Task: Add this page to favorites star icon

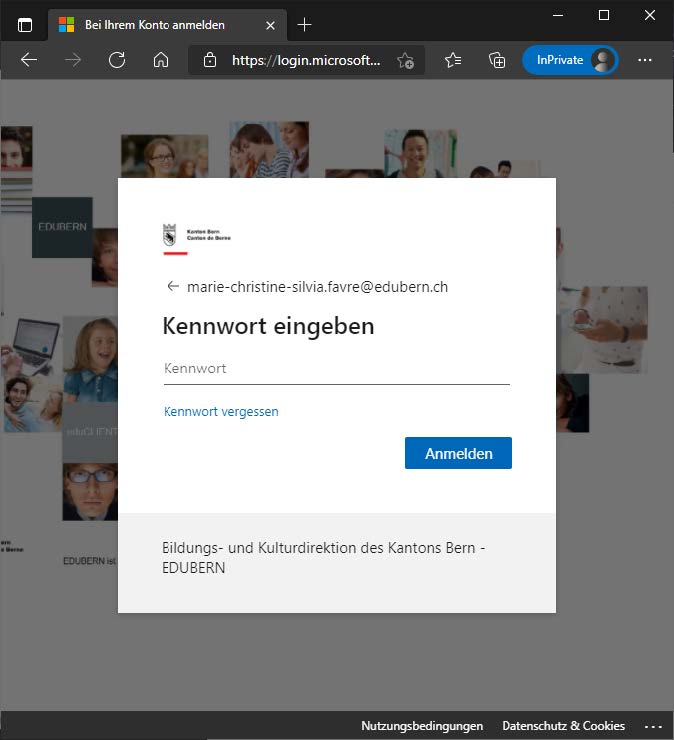Action: coord(405,60)
